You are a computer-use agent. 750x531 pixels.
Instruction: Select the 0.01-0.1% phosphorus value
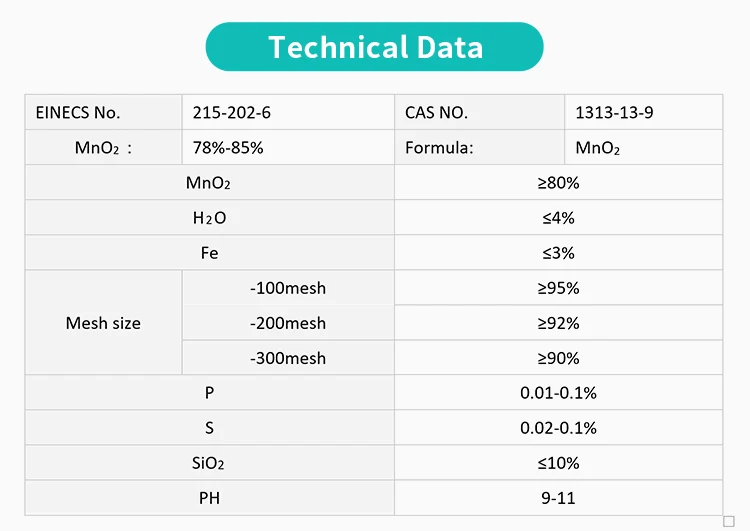point(558,393)
